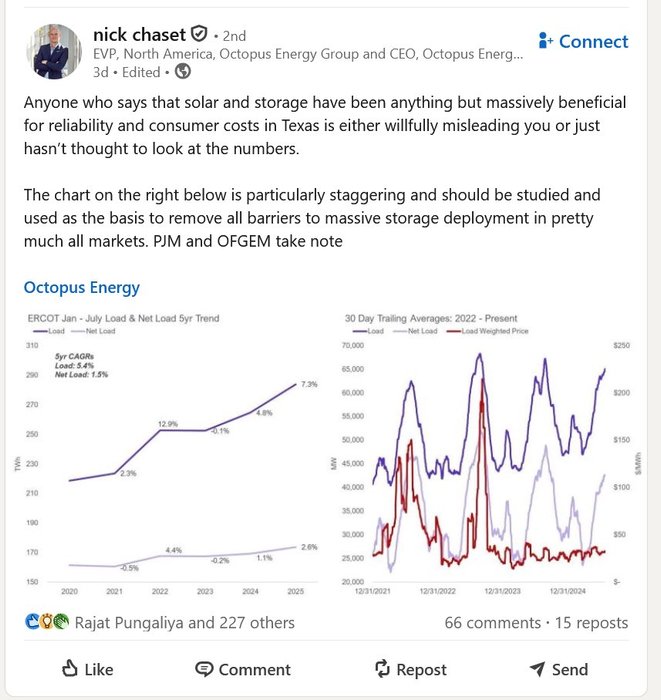
Task: Click the Like label text
Action: point(99,670)
